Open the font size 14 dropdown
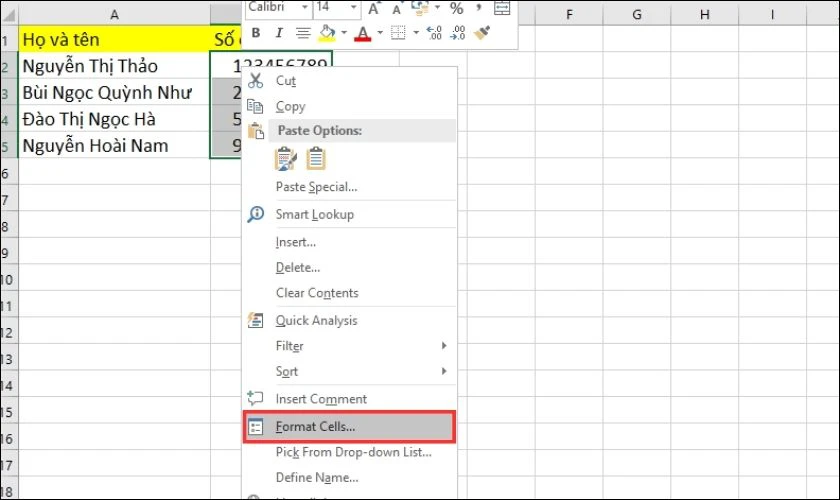Image resolution: width=840 pixels, height=500 pixels. click(354, 7)
